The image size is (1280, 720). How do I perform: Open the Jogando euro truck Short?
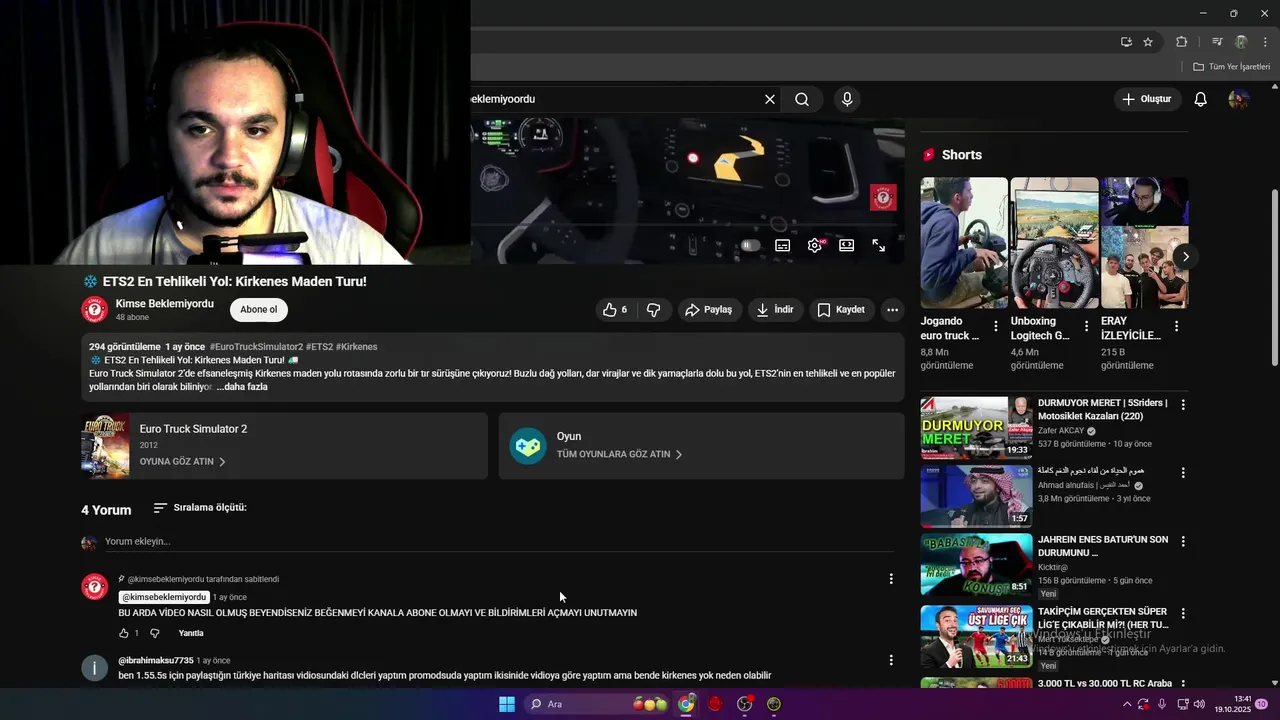click(x=964, y=243)
